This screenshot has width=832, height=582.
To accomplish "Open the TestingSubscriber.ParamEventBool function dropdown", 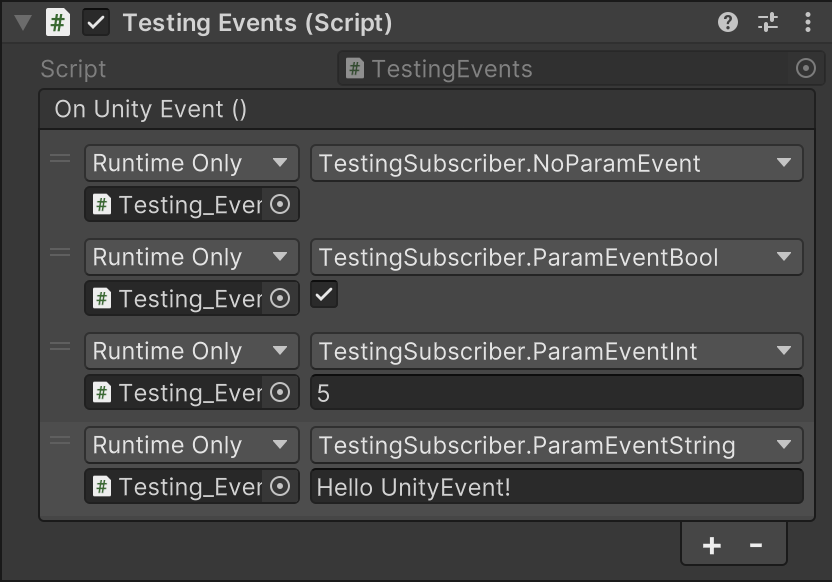I will (556, 258).
